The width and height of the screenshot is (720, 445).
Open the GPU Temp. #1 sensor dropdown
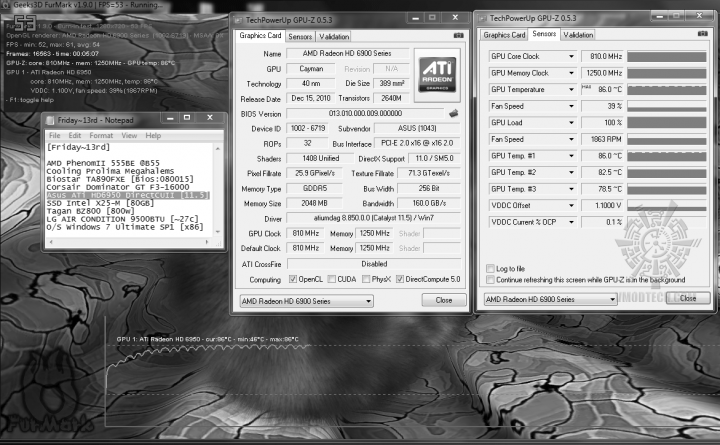571,156
